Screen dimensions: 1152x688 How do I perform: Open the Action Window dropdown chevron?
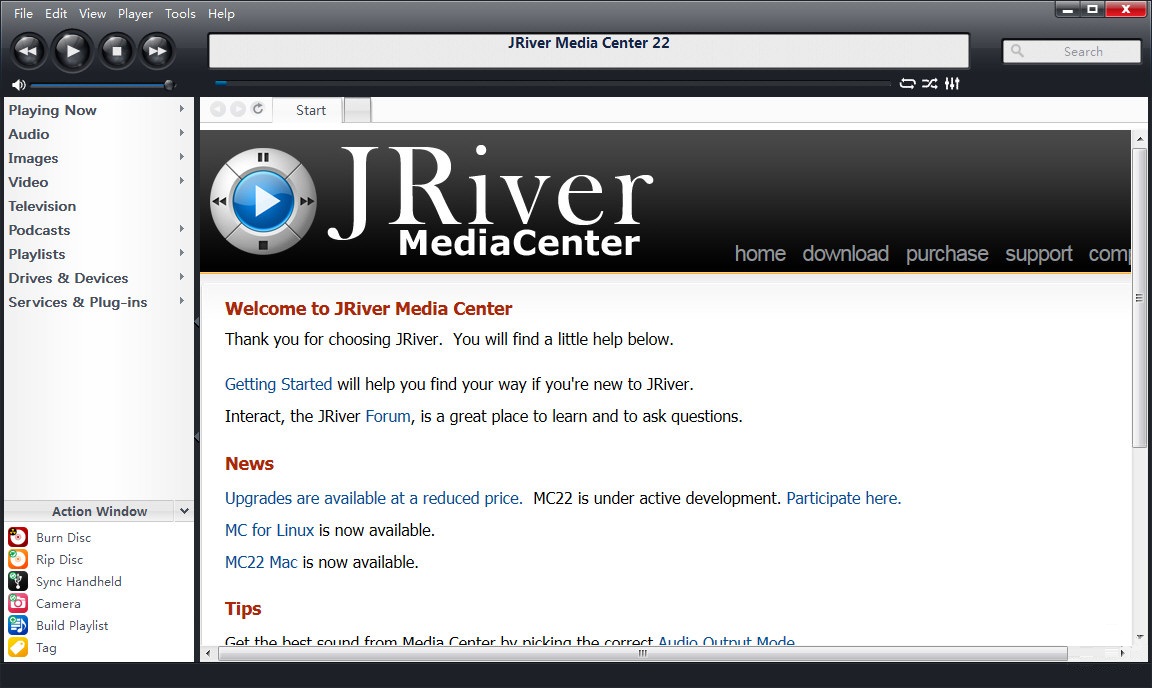tap(184, 511)
